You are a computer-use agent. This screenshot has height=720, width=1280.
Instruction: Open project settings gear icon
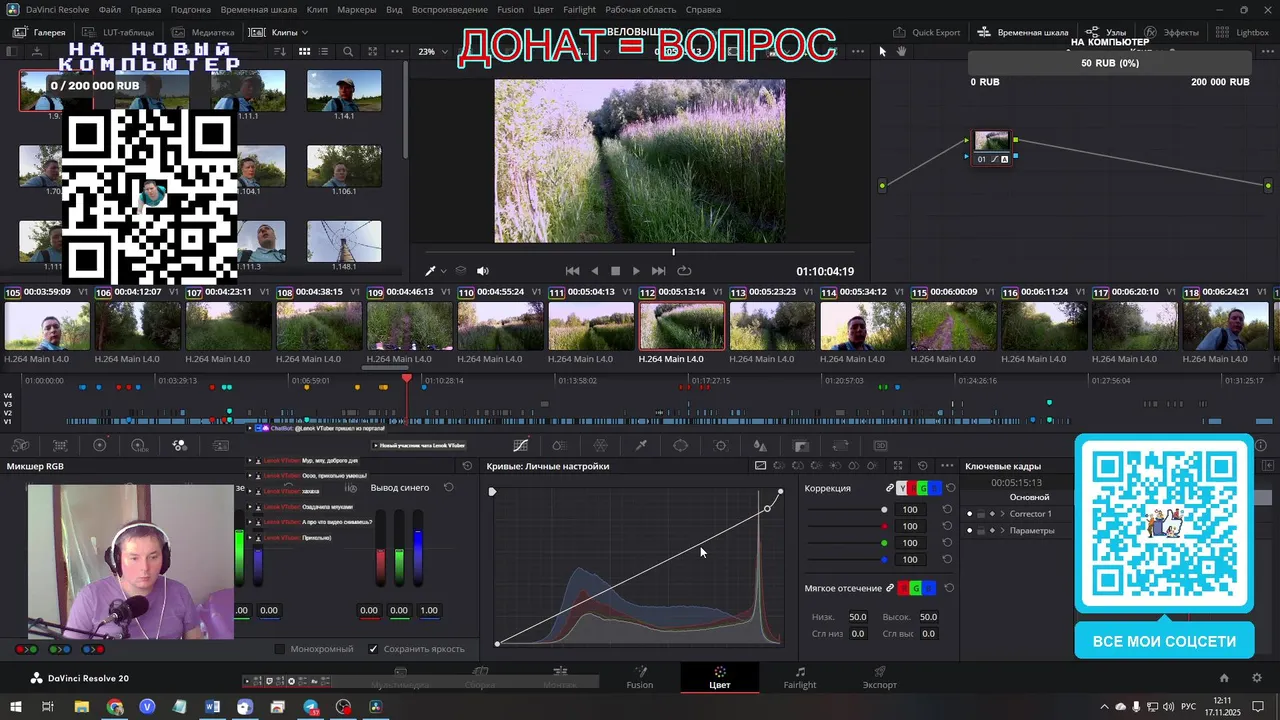[x=1257, y=678]
